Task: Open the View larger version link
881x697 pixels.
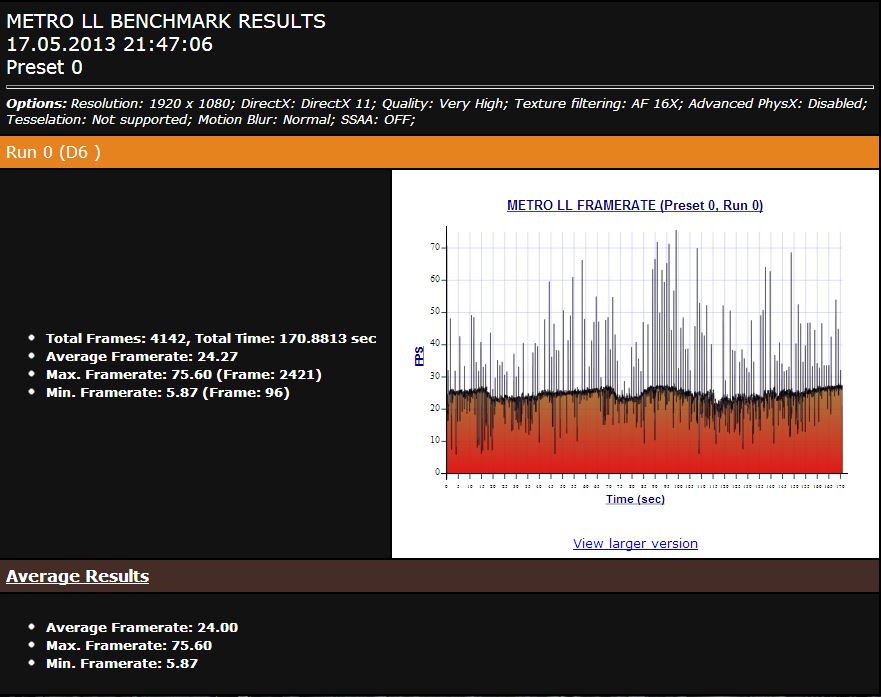Action: (x=635, y=544)
